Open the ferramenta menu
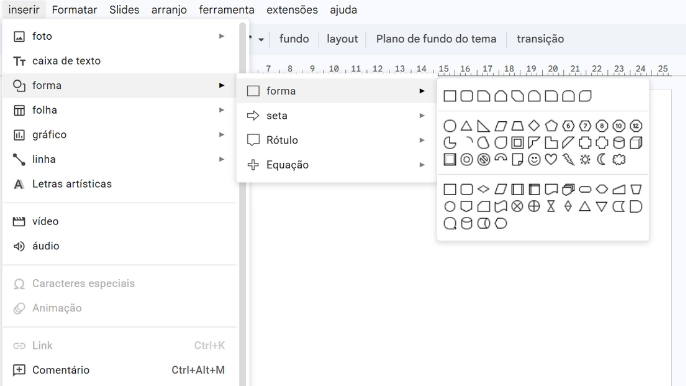Image resolution: width=686 pixels, height=386 pixels. [x=227, y=10]
